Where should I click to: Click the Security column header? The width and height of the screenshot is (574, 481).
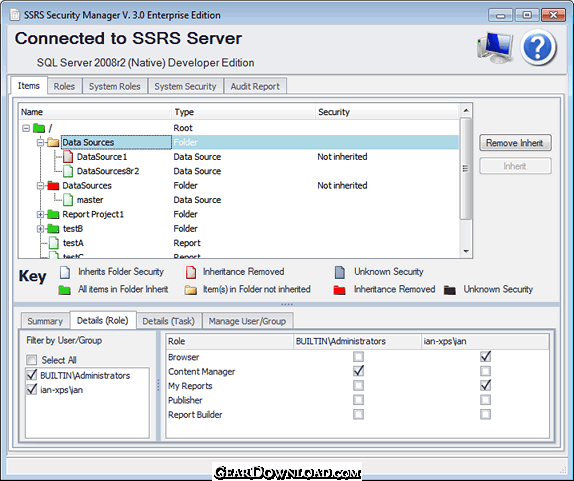tap(387, 112)
